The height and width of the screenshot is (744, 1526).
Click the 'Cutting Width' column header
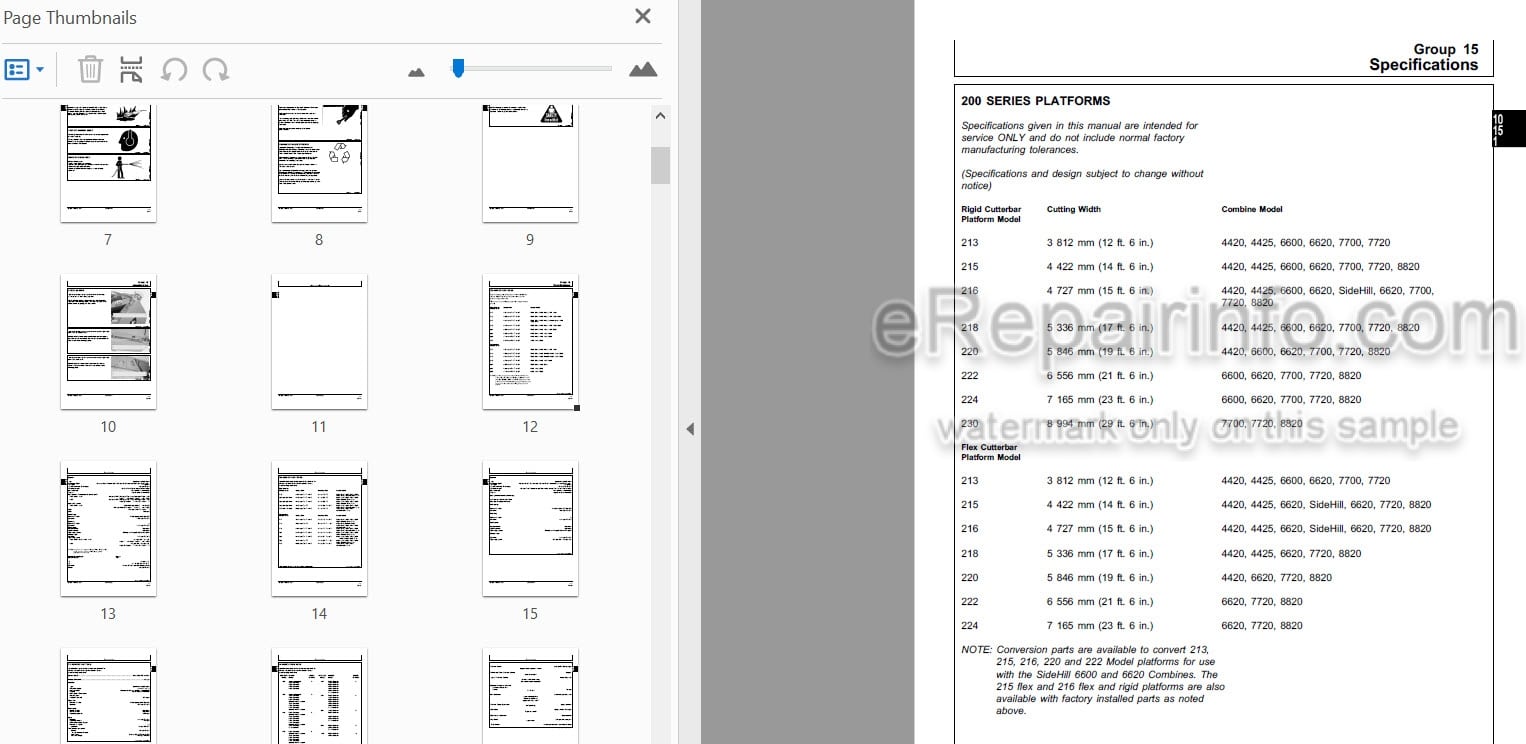(1074, 209)
